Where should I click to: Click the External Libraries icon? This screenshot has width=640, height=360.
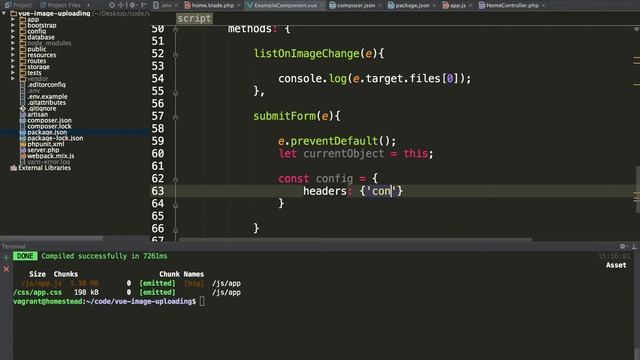[x=13, y=168]
